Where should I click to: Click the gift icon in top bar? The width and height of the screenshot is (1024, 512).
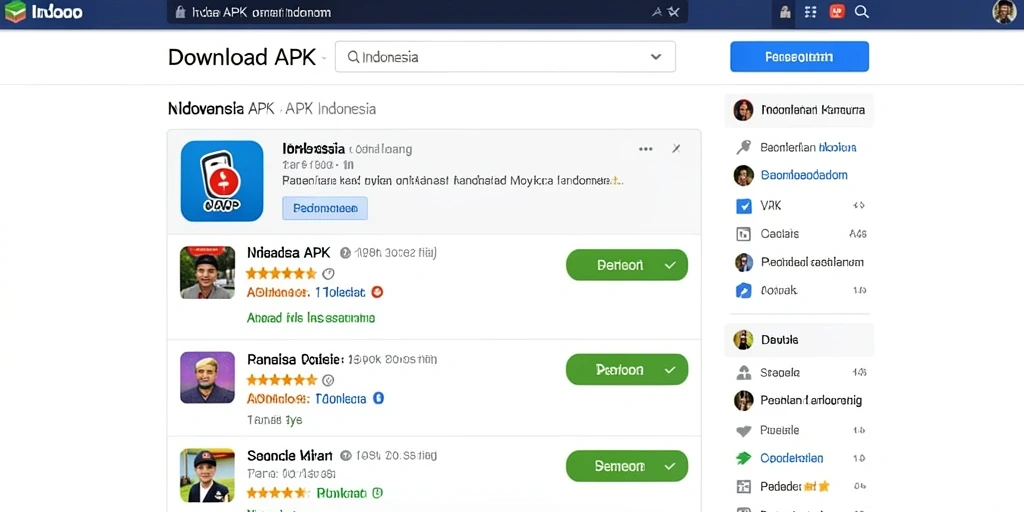[x=786, y=12]
